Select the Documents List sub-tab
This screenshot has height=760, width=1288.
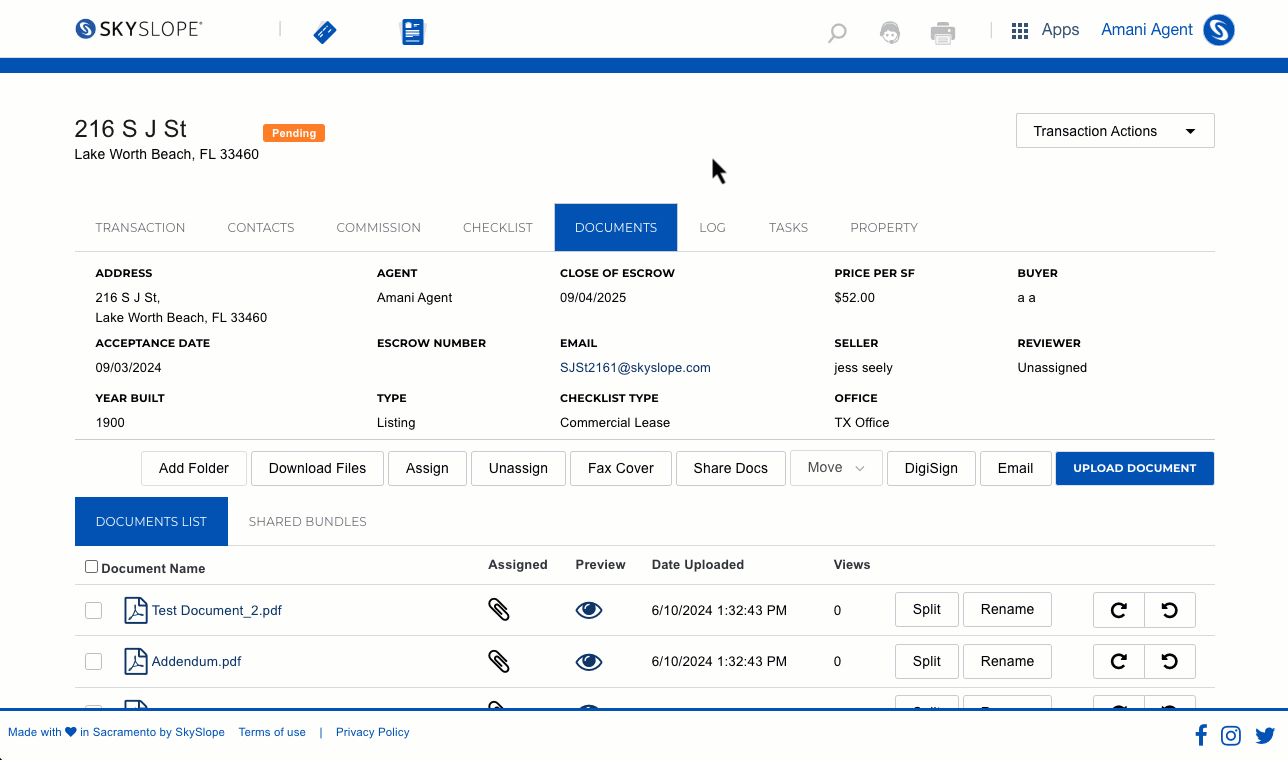point(151,521)
